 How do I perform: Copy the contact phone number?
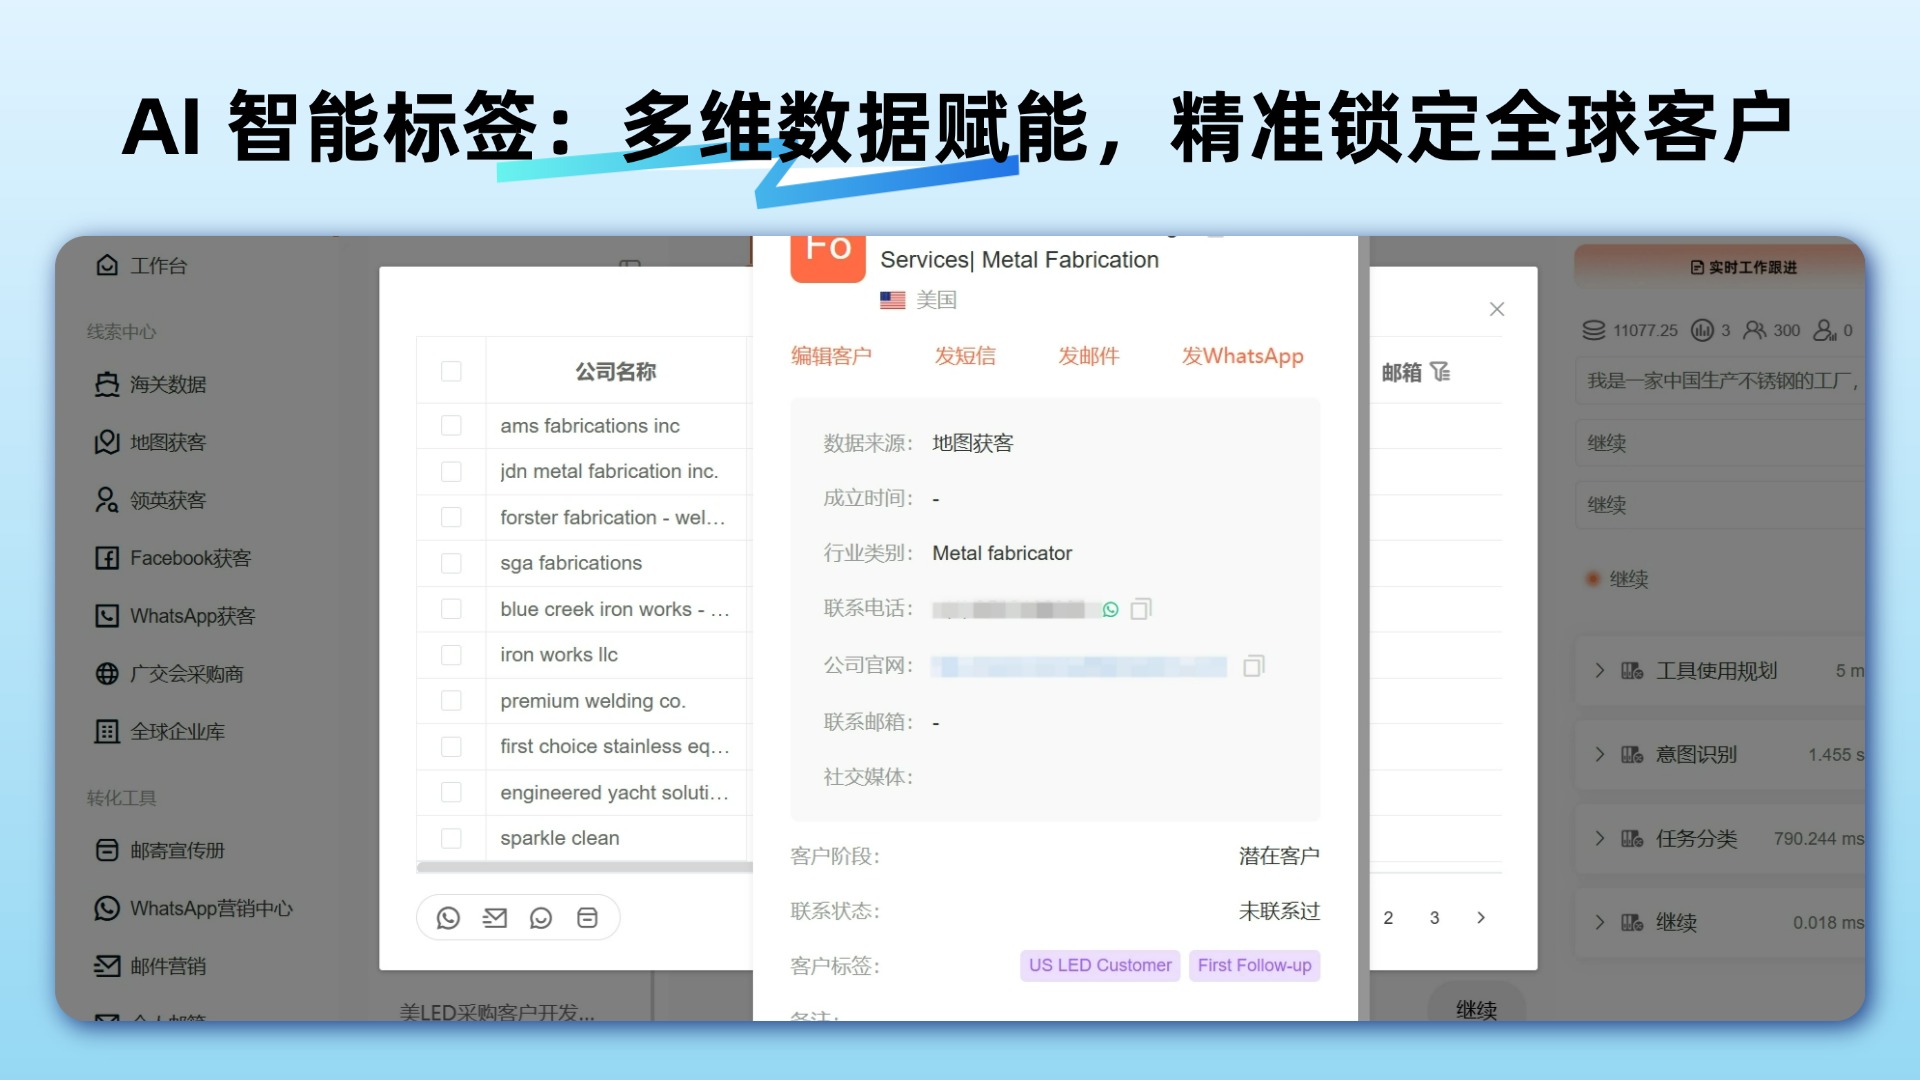point(1141,609)
